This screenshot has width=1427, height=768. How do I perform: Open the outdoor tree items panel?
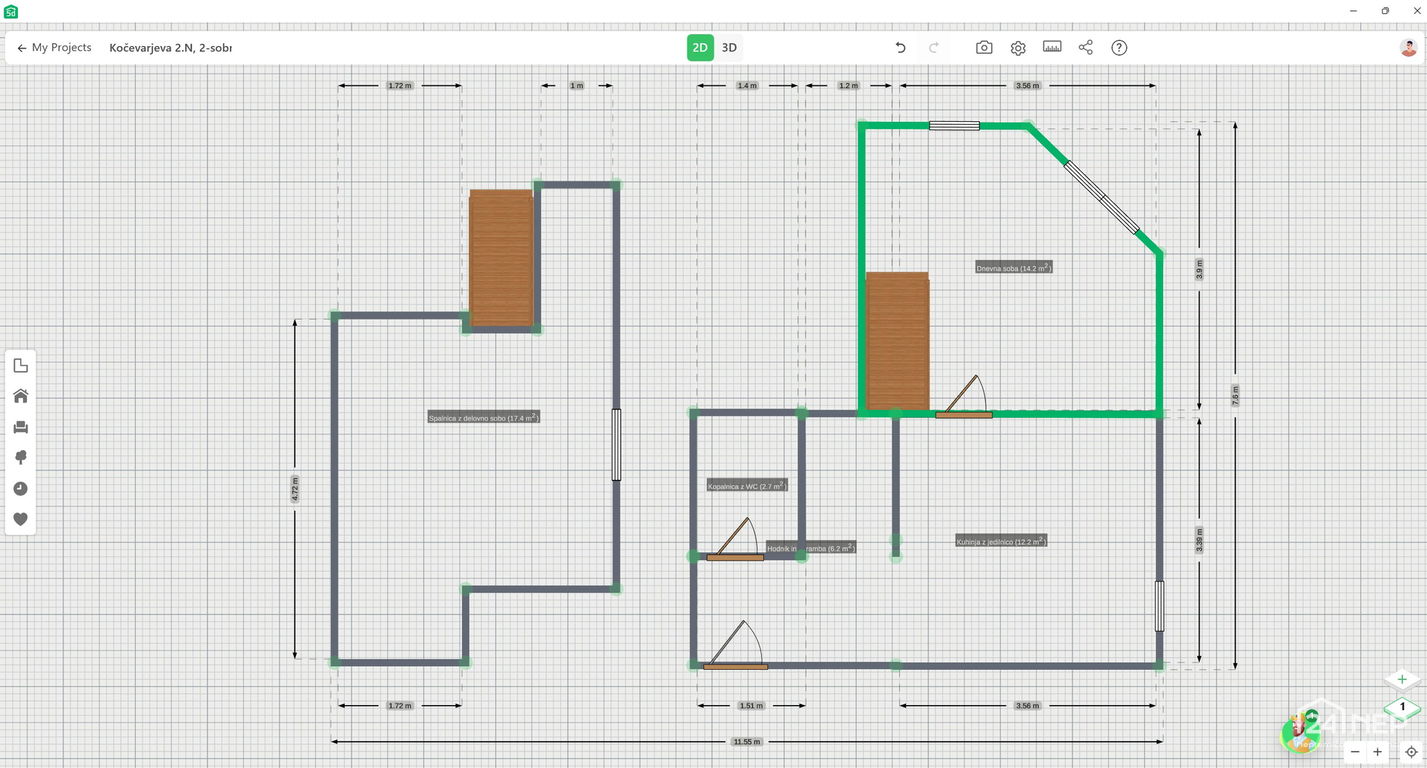[x=20, y=458]
